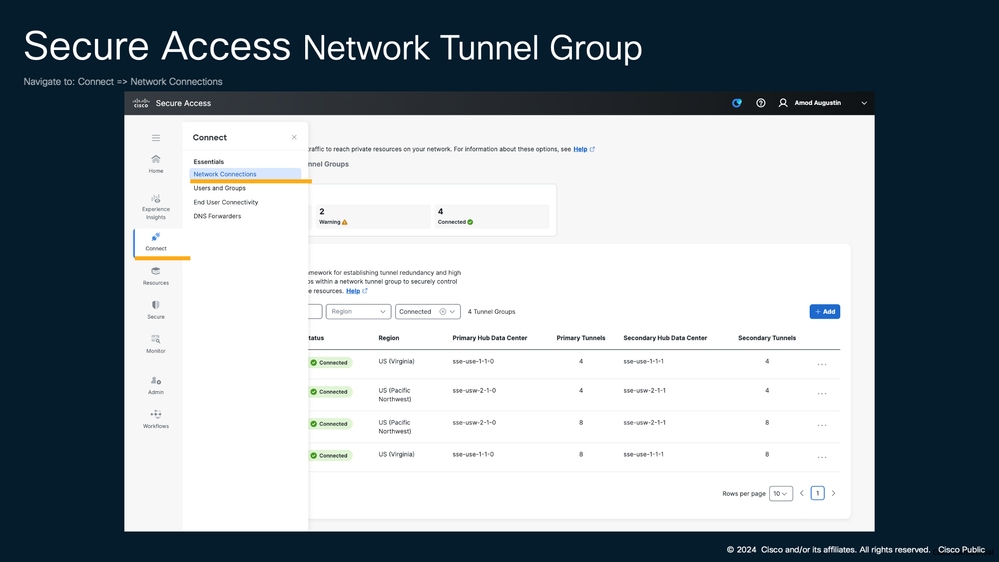The image size is (999, 562).
Task: Open the Secure shield section
Action: (x=155, y=310)
